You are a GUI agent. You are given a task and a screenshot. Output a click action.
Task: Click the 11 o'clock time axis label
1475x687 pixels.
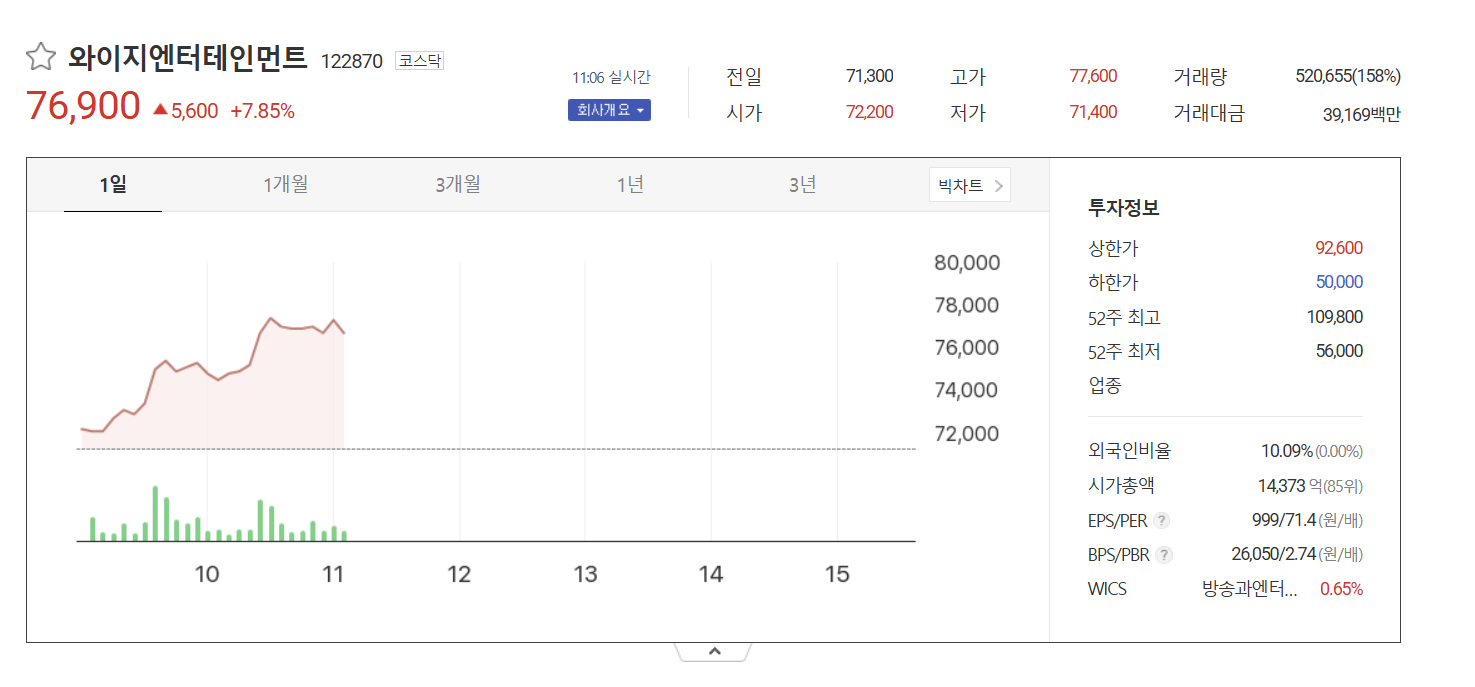click(x=333, y=574)
